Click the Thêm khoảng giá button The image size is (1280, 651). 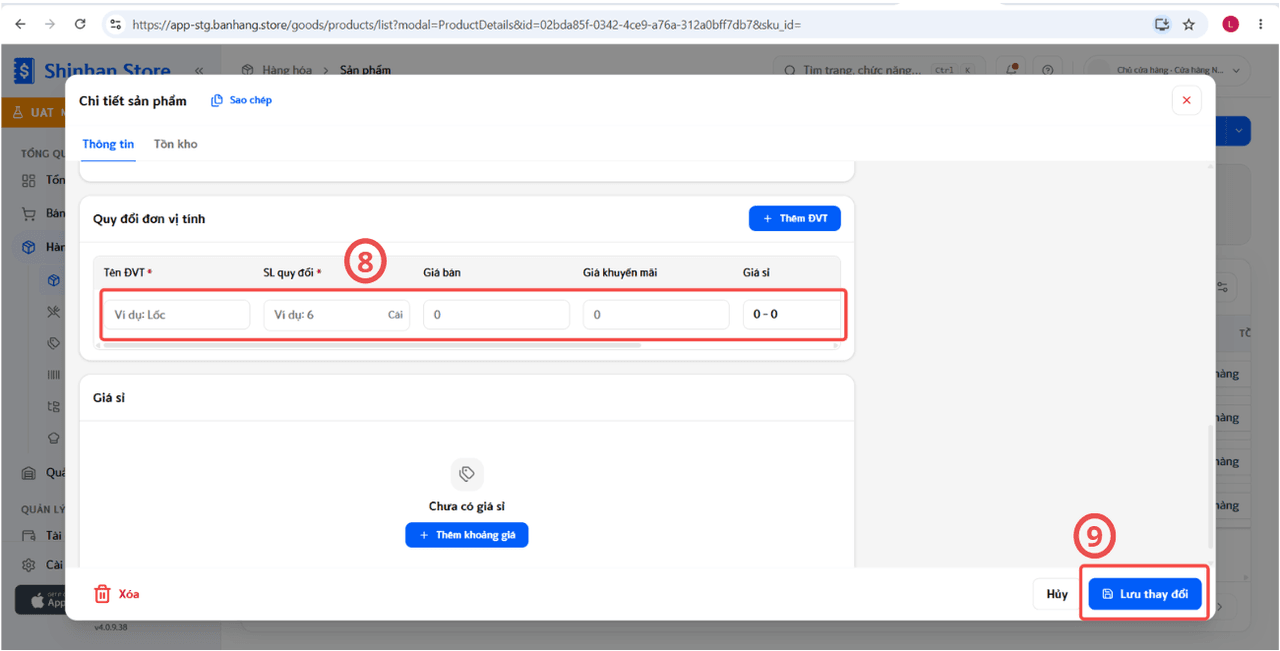click(x=467, y=535)
